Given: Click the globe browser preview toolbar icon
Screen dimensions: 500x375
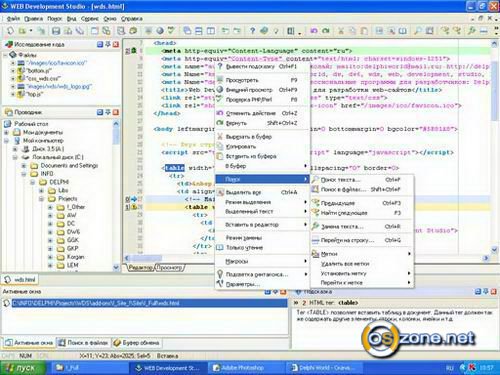Looking at the screenshot, I should coord(160,31).
